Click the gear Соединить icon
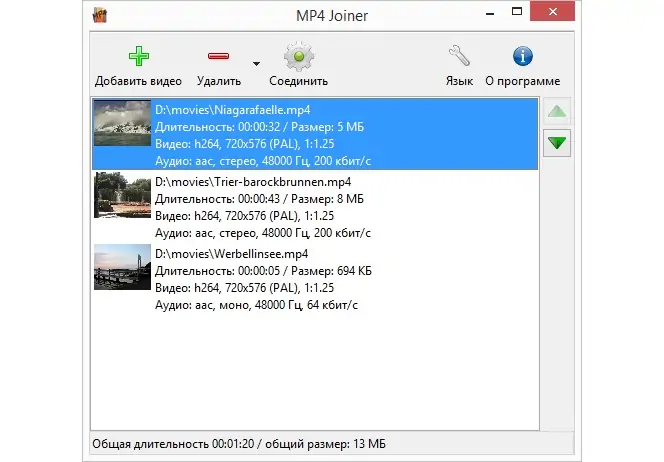 [299, 56]
